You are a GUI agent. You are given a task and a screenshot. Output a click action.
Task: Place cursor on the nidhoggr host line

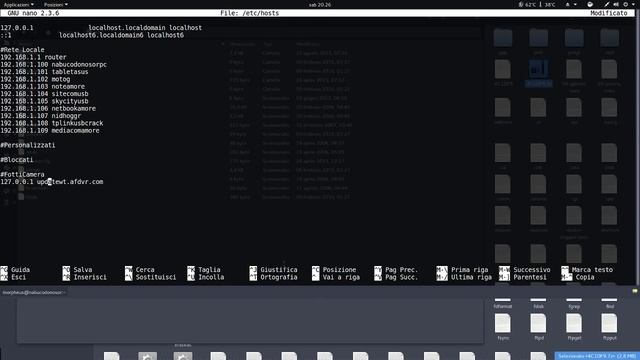click(40, 116)
